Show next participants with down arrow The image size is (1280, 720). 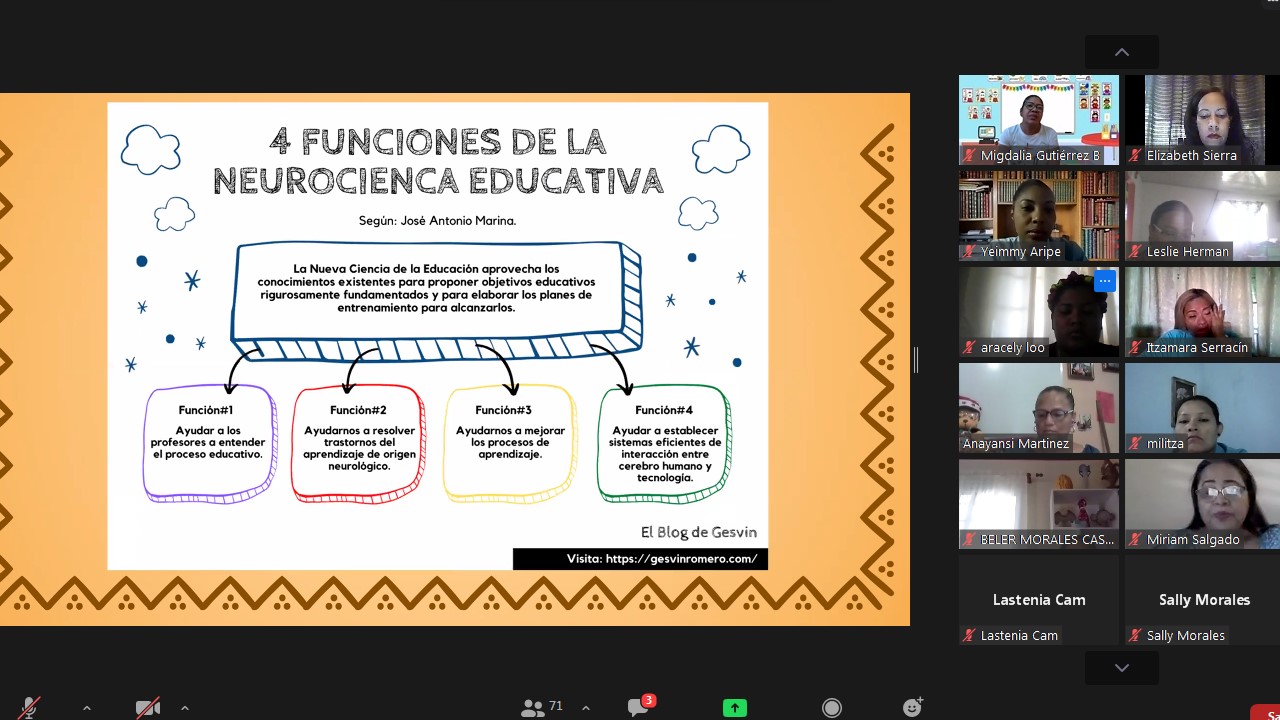(x=1122, y=668)
